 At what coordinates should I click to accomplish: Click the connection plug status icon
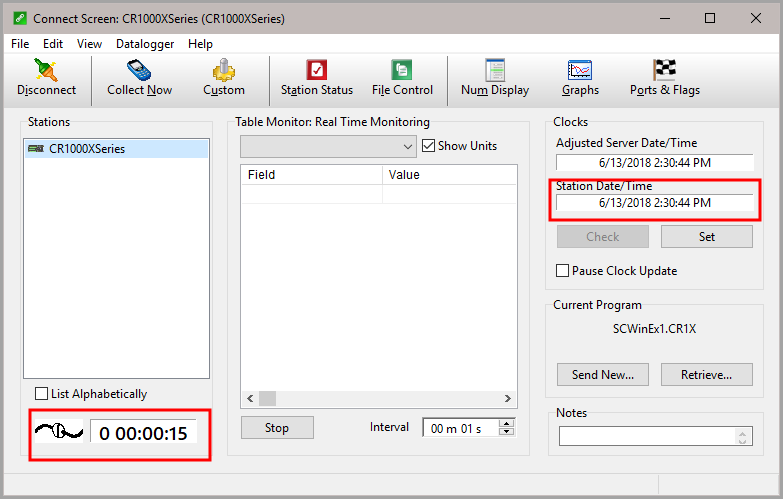(x=58, y=431)
